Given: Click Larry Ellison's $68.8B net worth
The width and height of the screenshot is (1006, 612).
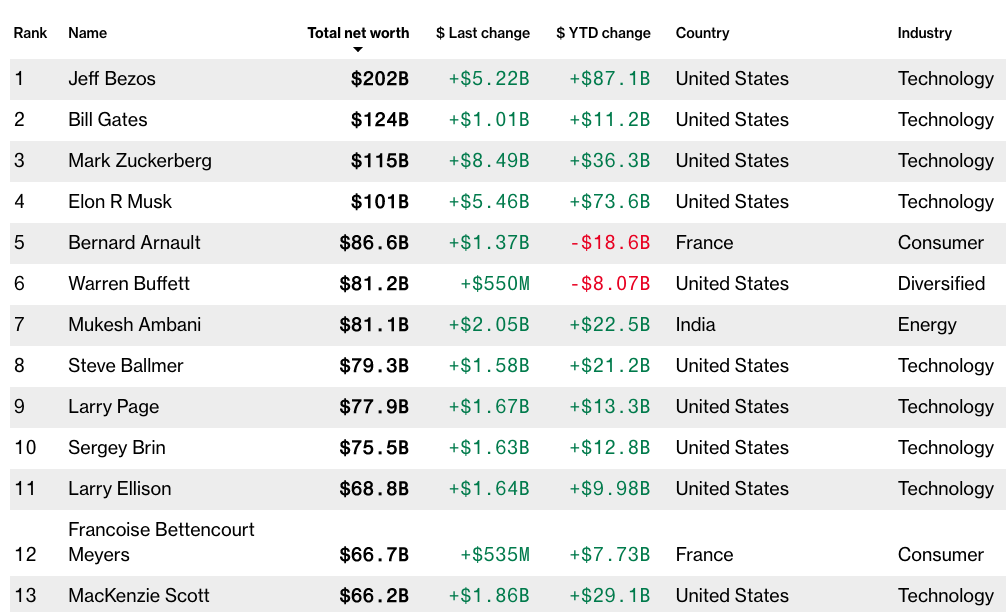Looking at the screenshot, I should [373, 489].
